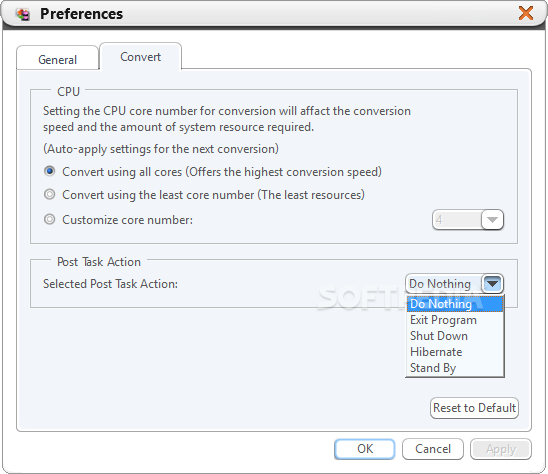Confirm settings with the OK button
The image size is (548, 474).
[x=365, y=449]
